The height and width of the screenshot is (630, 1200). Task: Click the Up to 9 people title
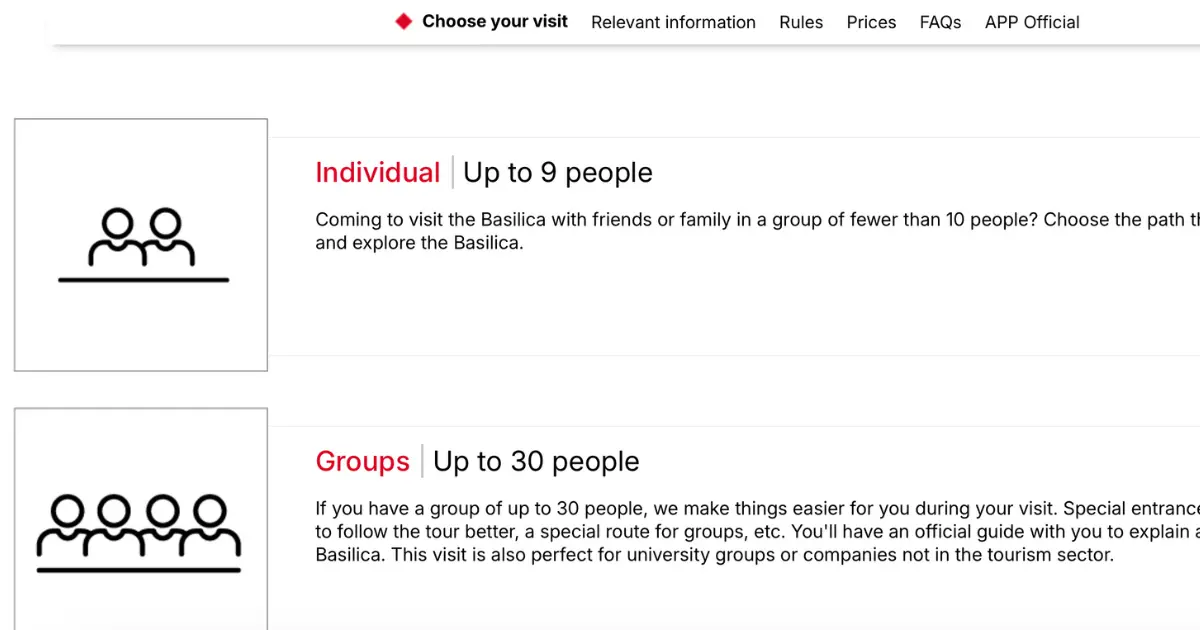tap(558, 173)
